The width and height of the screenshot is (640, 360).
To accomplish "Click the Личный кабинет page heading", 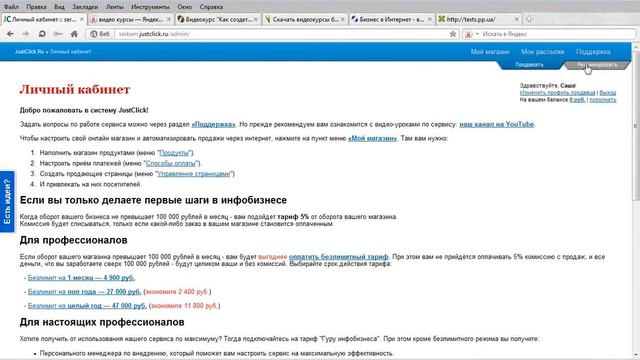I will coord(75,89).
